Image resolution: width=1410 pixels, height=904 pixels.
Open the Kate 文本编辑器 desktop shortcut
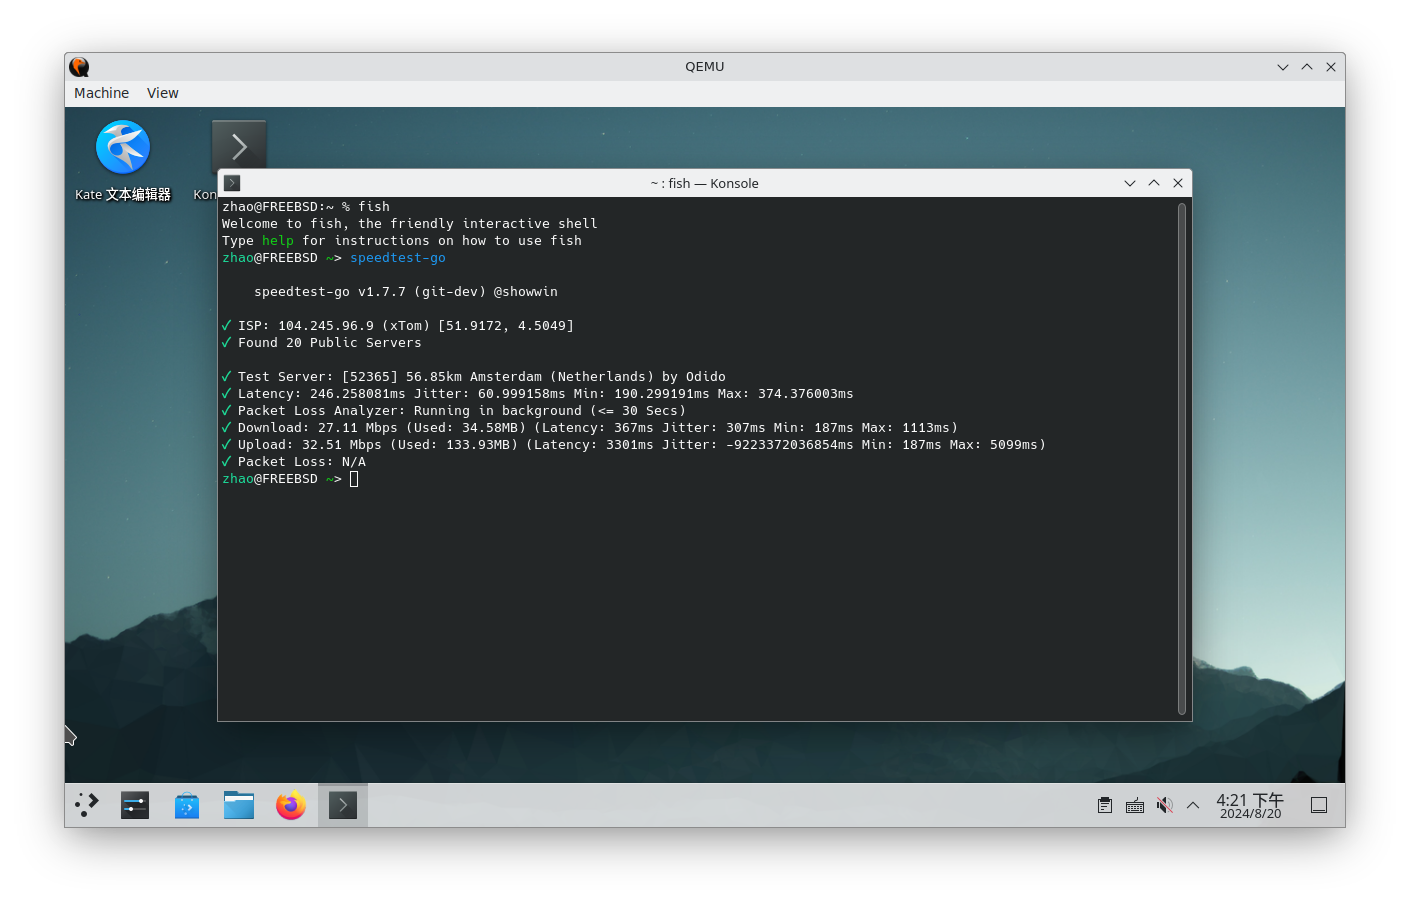(122, 147)
